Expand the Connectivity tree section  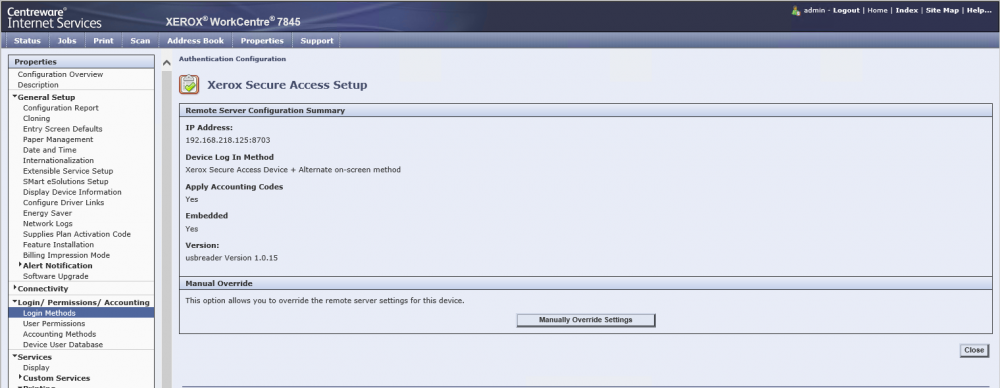coord(15,288)
